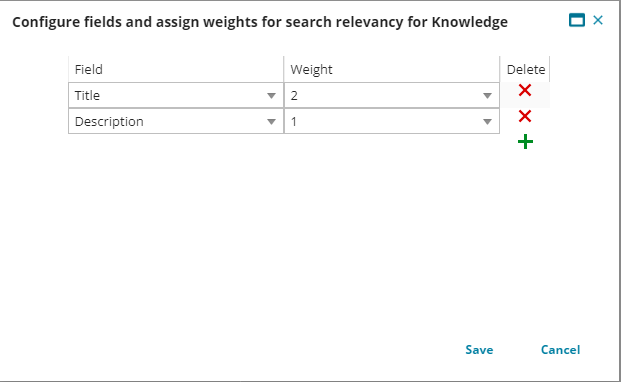The image size is (621, 382).
Task: Maximize the configuration dialog window
Action: [x=577, y=20]
